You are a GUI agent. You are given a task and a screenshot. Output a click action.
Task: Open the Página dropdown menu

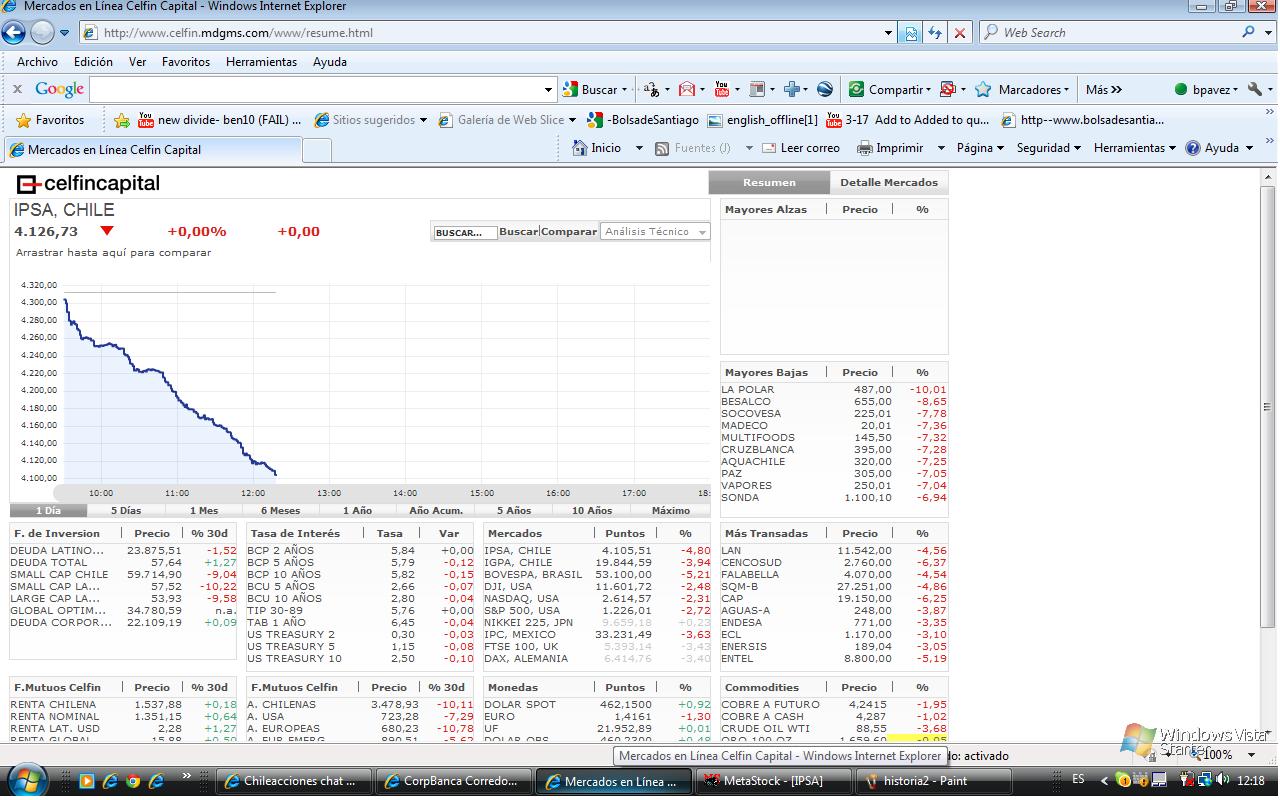coord(980,148)
